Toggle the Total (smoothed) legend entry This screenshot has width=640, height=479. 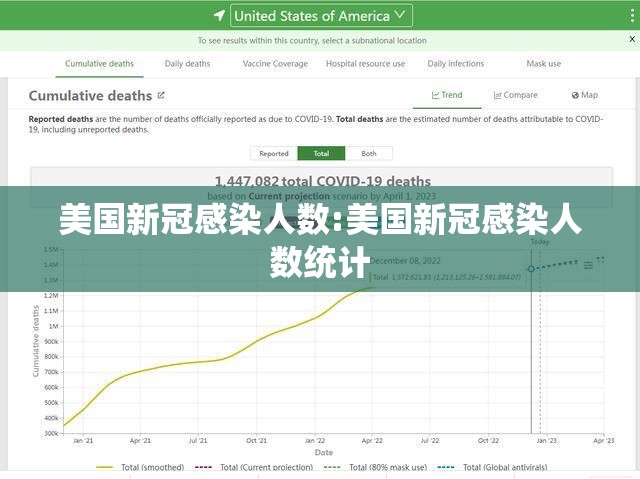pyautogui.click(x=140, y=467)
